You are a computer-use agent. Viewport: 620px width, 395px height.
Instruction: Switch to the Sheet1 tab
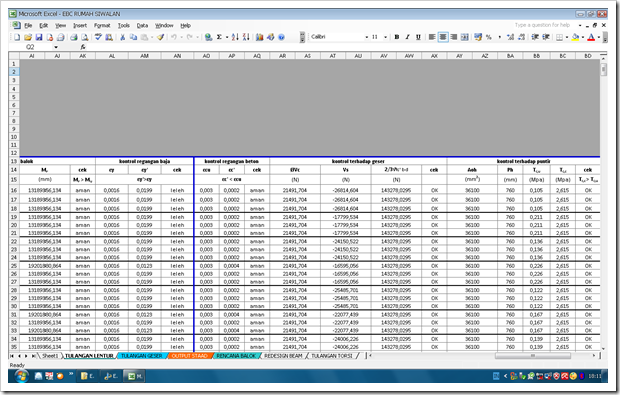pos(50,356)
